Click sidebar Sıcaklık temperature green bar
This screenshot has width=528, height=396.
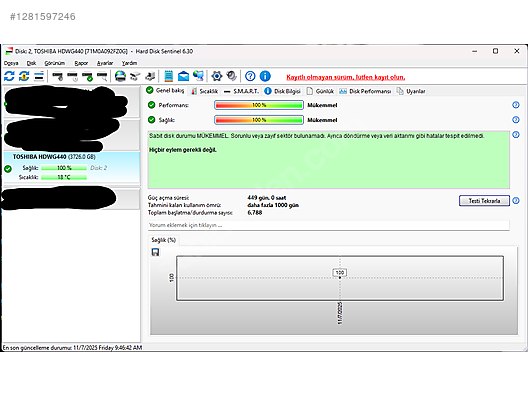tap(64, 177)
